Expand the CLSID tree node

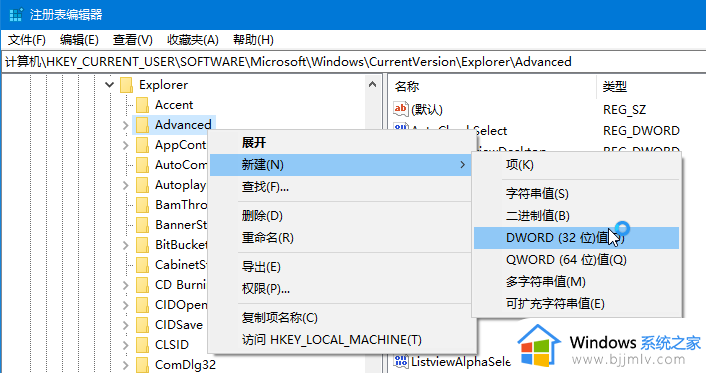(x=126, y=345)
